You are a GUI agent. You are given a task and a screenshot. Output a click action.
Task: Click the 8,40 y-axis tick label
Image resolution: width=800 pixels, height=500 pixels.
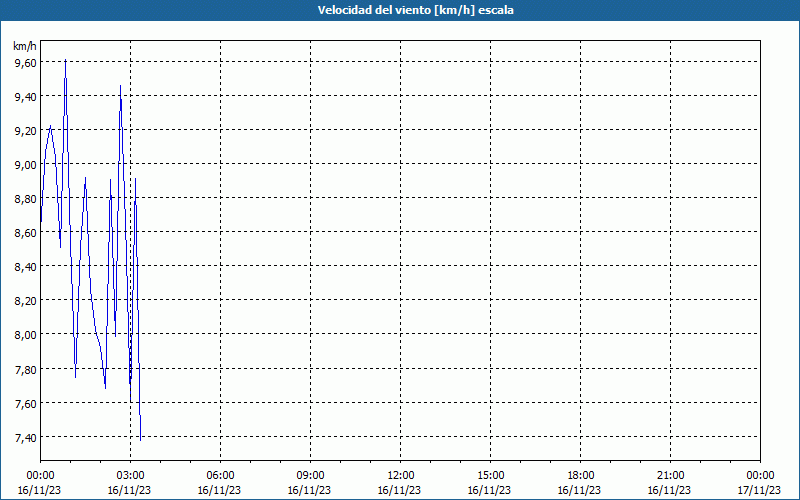coord(25,267)
